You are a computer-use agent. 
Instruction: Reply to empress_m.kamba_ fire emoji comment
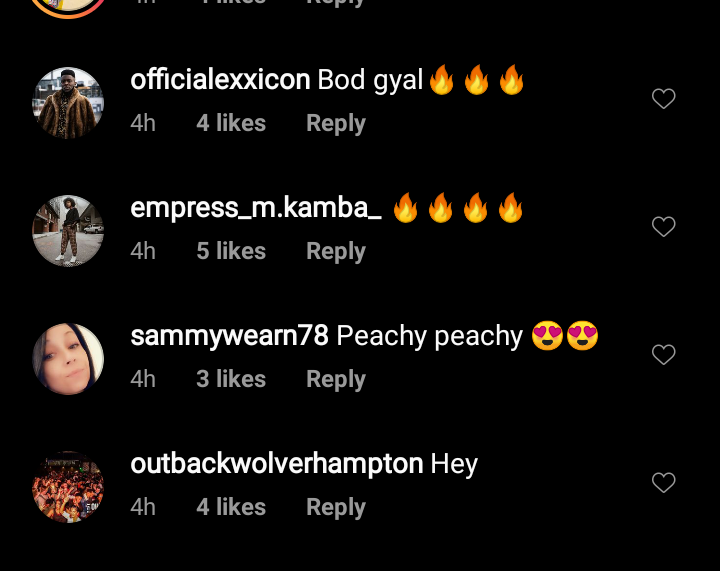(336, 252)
